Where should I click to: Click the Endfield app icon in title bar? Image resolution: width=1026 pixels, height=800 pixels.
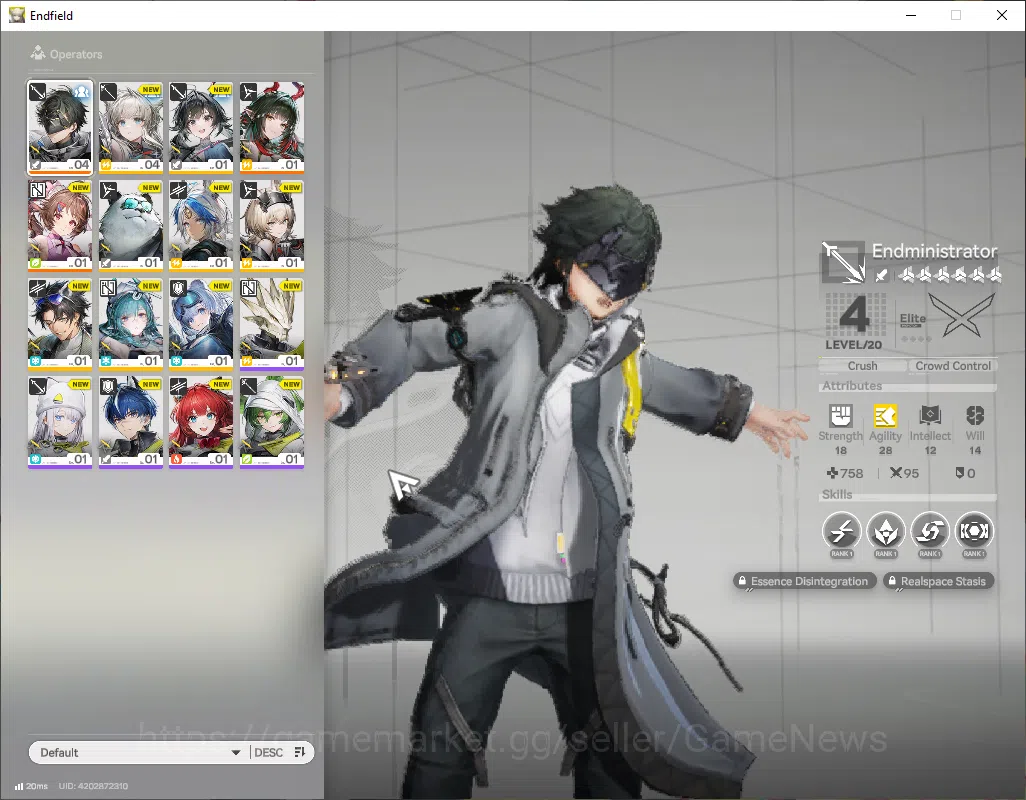(16, 15)
